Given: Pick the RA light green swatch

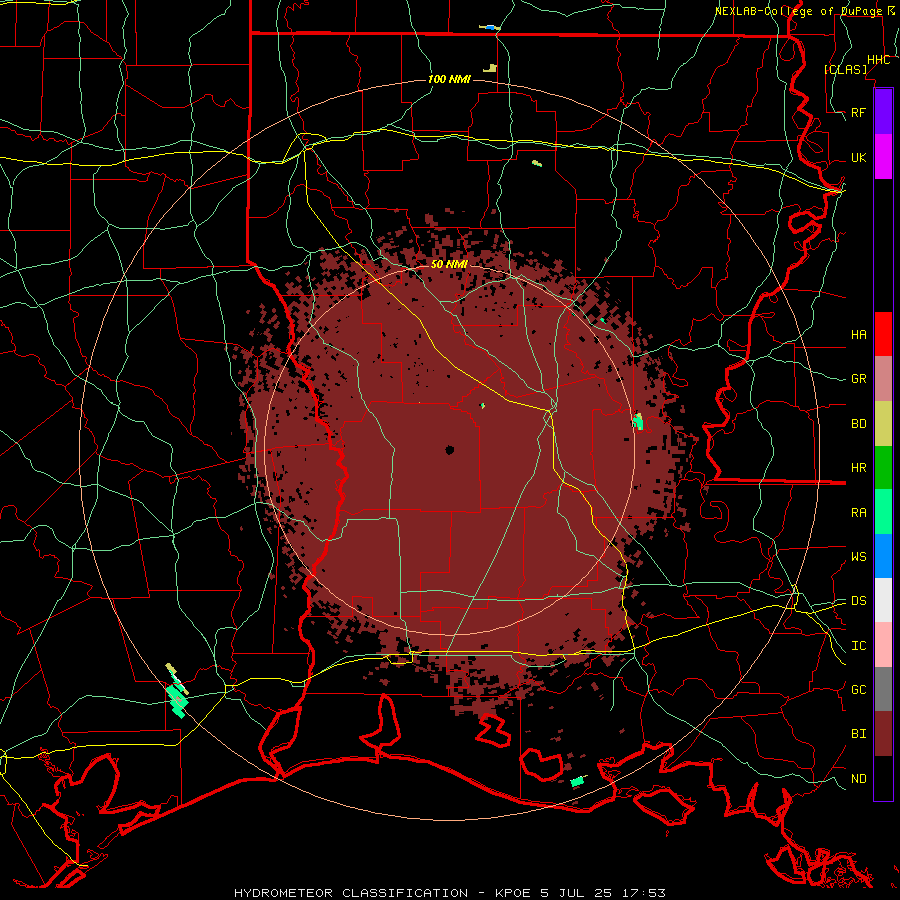Looking at the screenshot, I should [883, 512].
